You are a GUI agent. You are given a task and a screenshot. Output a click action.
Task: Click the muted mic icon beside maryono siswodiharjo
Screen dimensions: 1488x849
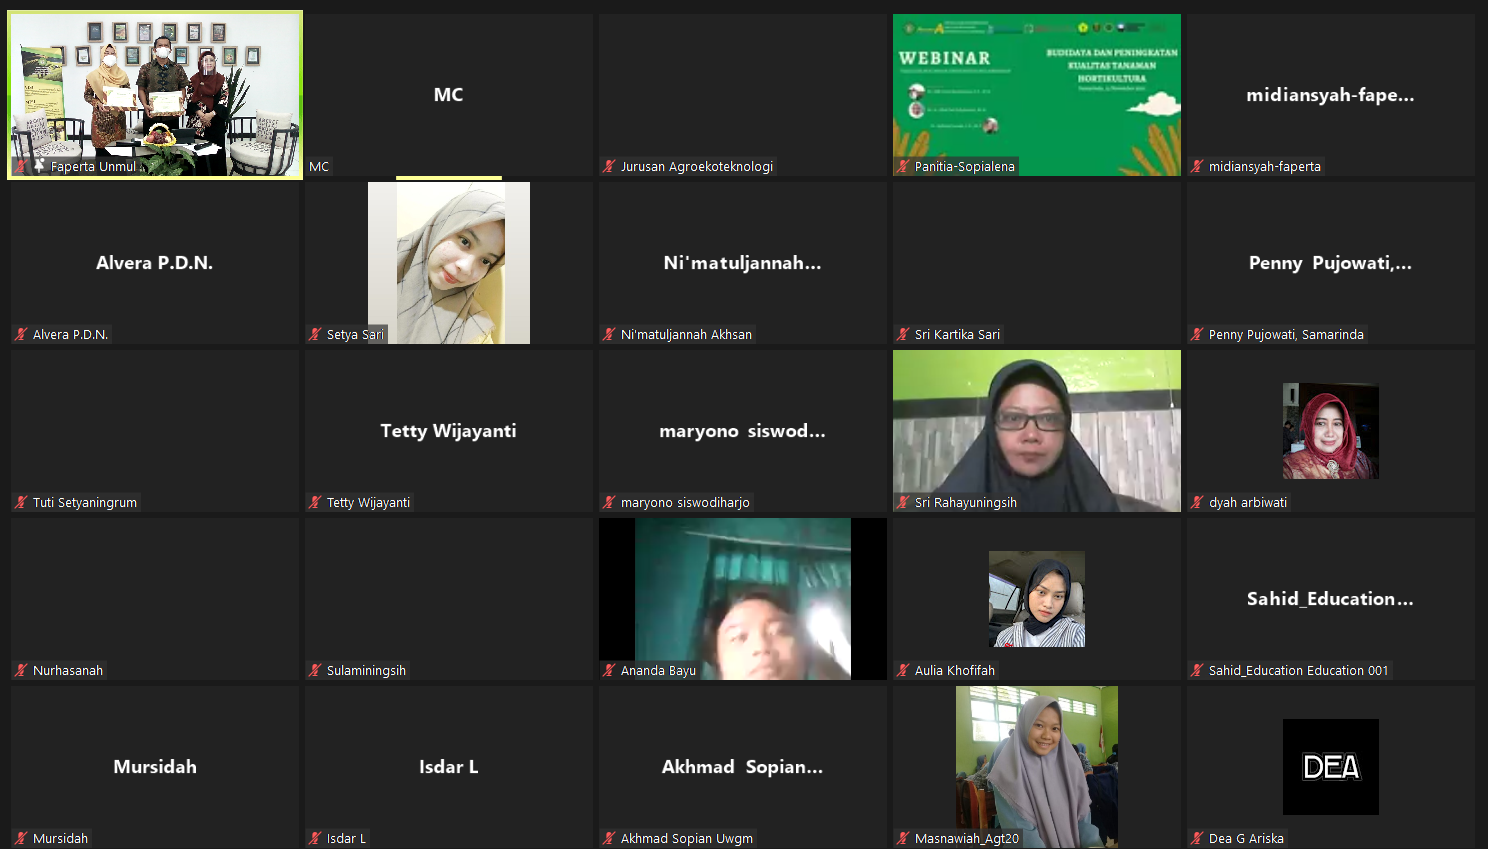609,502
